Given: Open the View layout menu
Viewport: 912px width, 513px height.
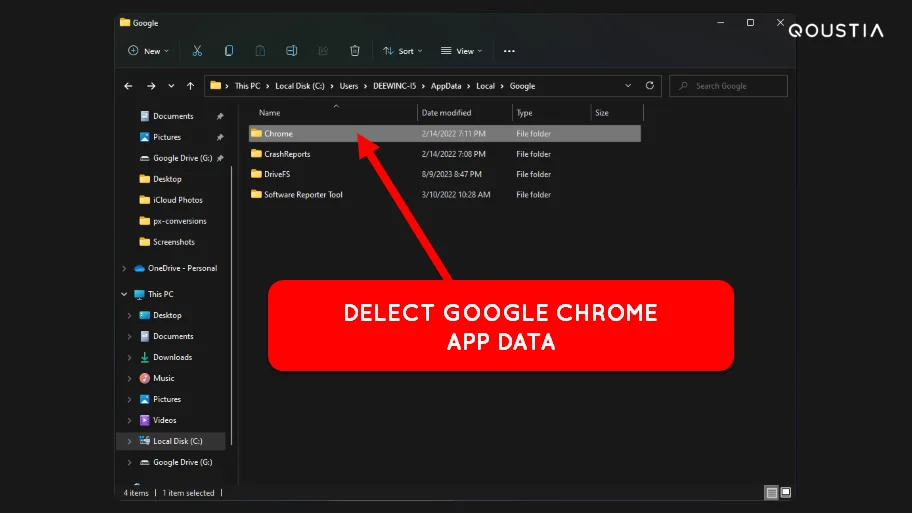Looking at the screenshot, I should [462, 51].
